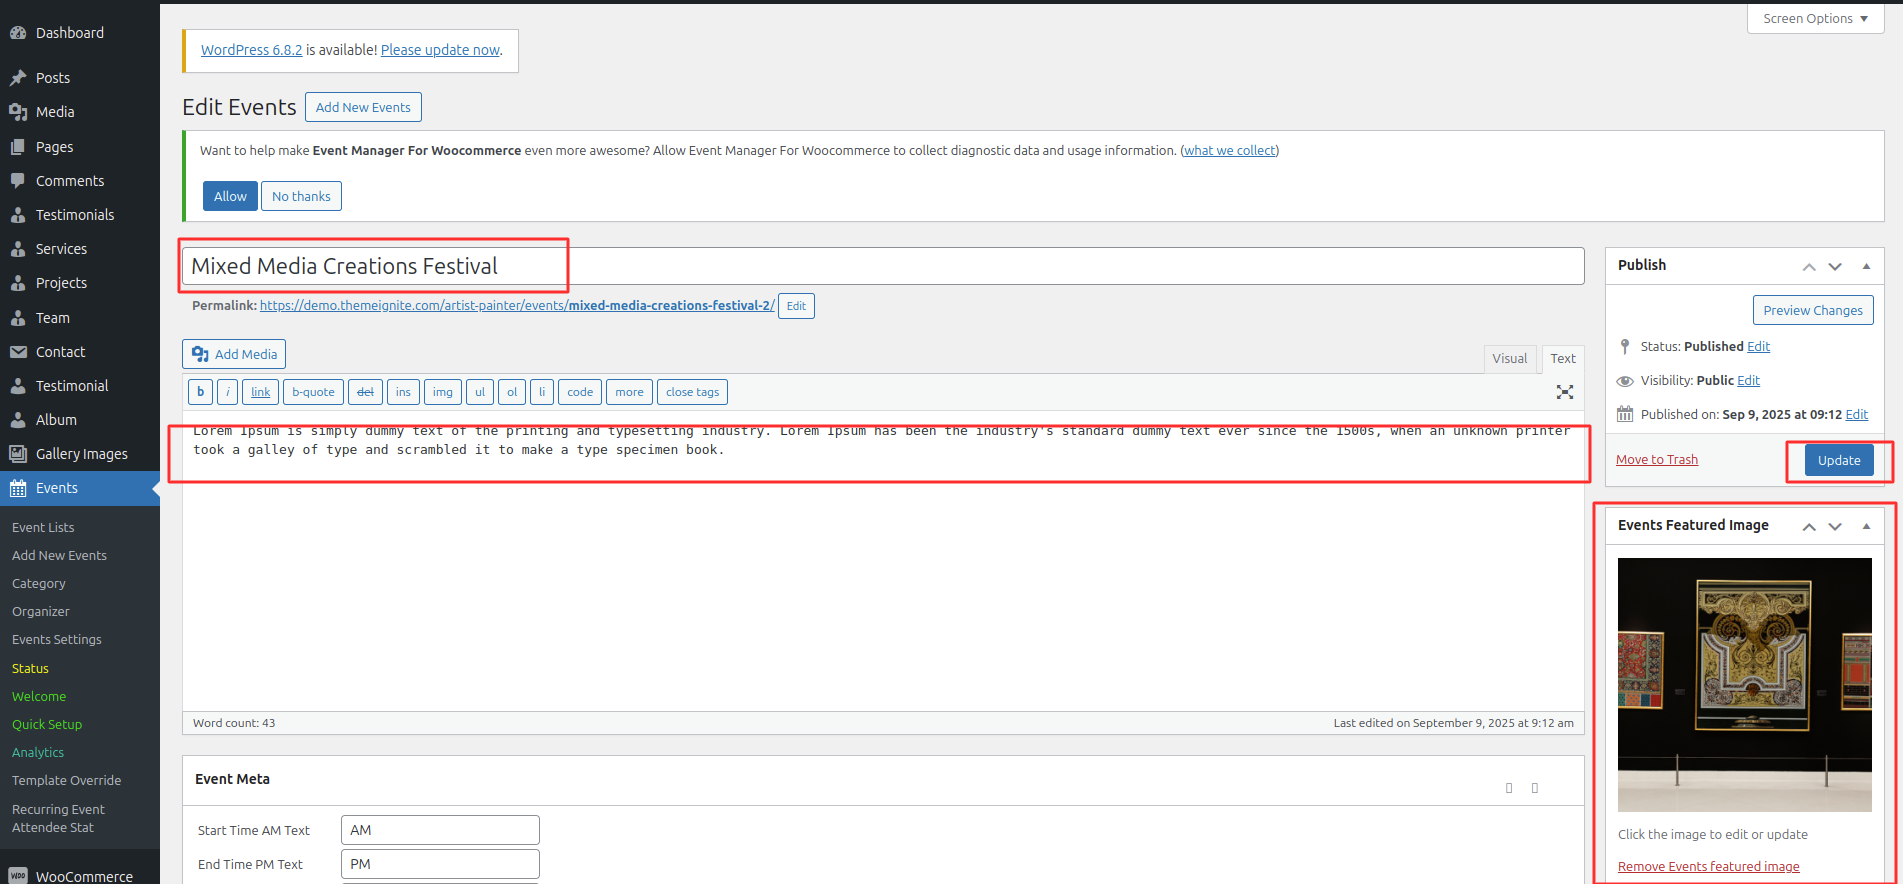Click the Gallery Images icon

point(18,454)
